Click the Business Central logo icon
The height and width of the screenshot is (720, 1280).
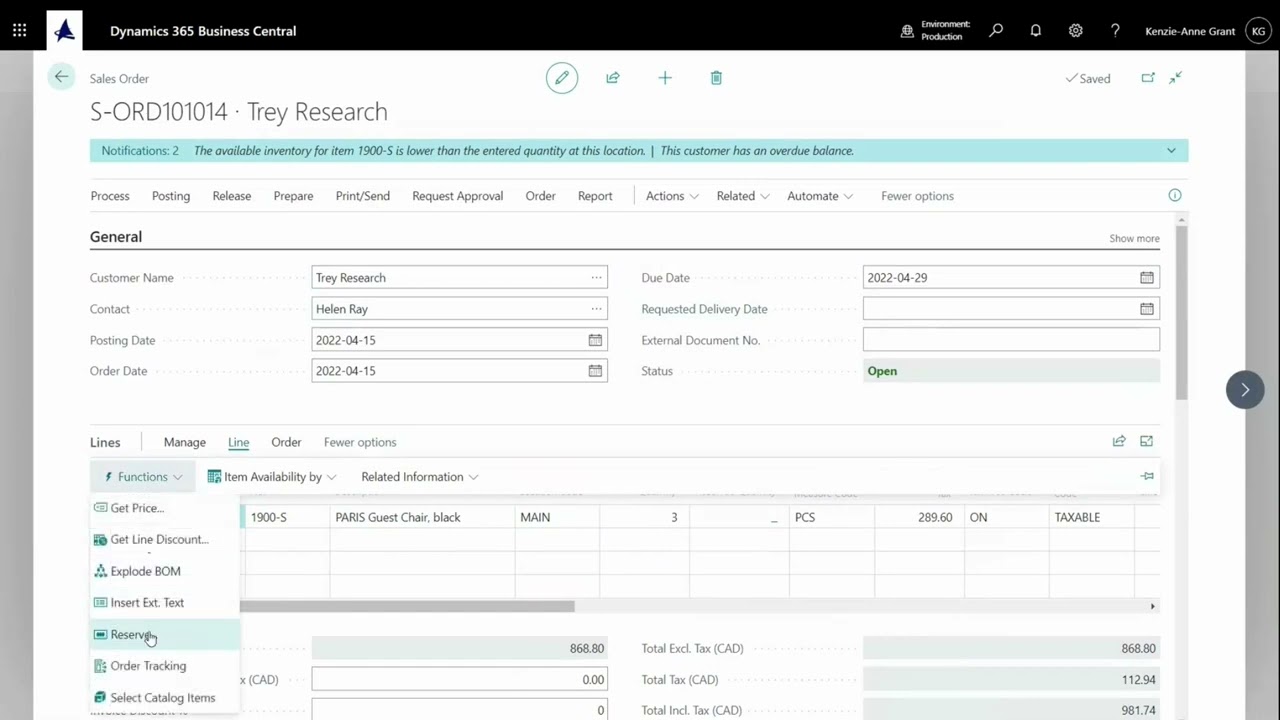point(65,31)
